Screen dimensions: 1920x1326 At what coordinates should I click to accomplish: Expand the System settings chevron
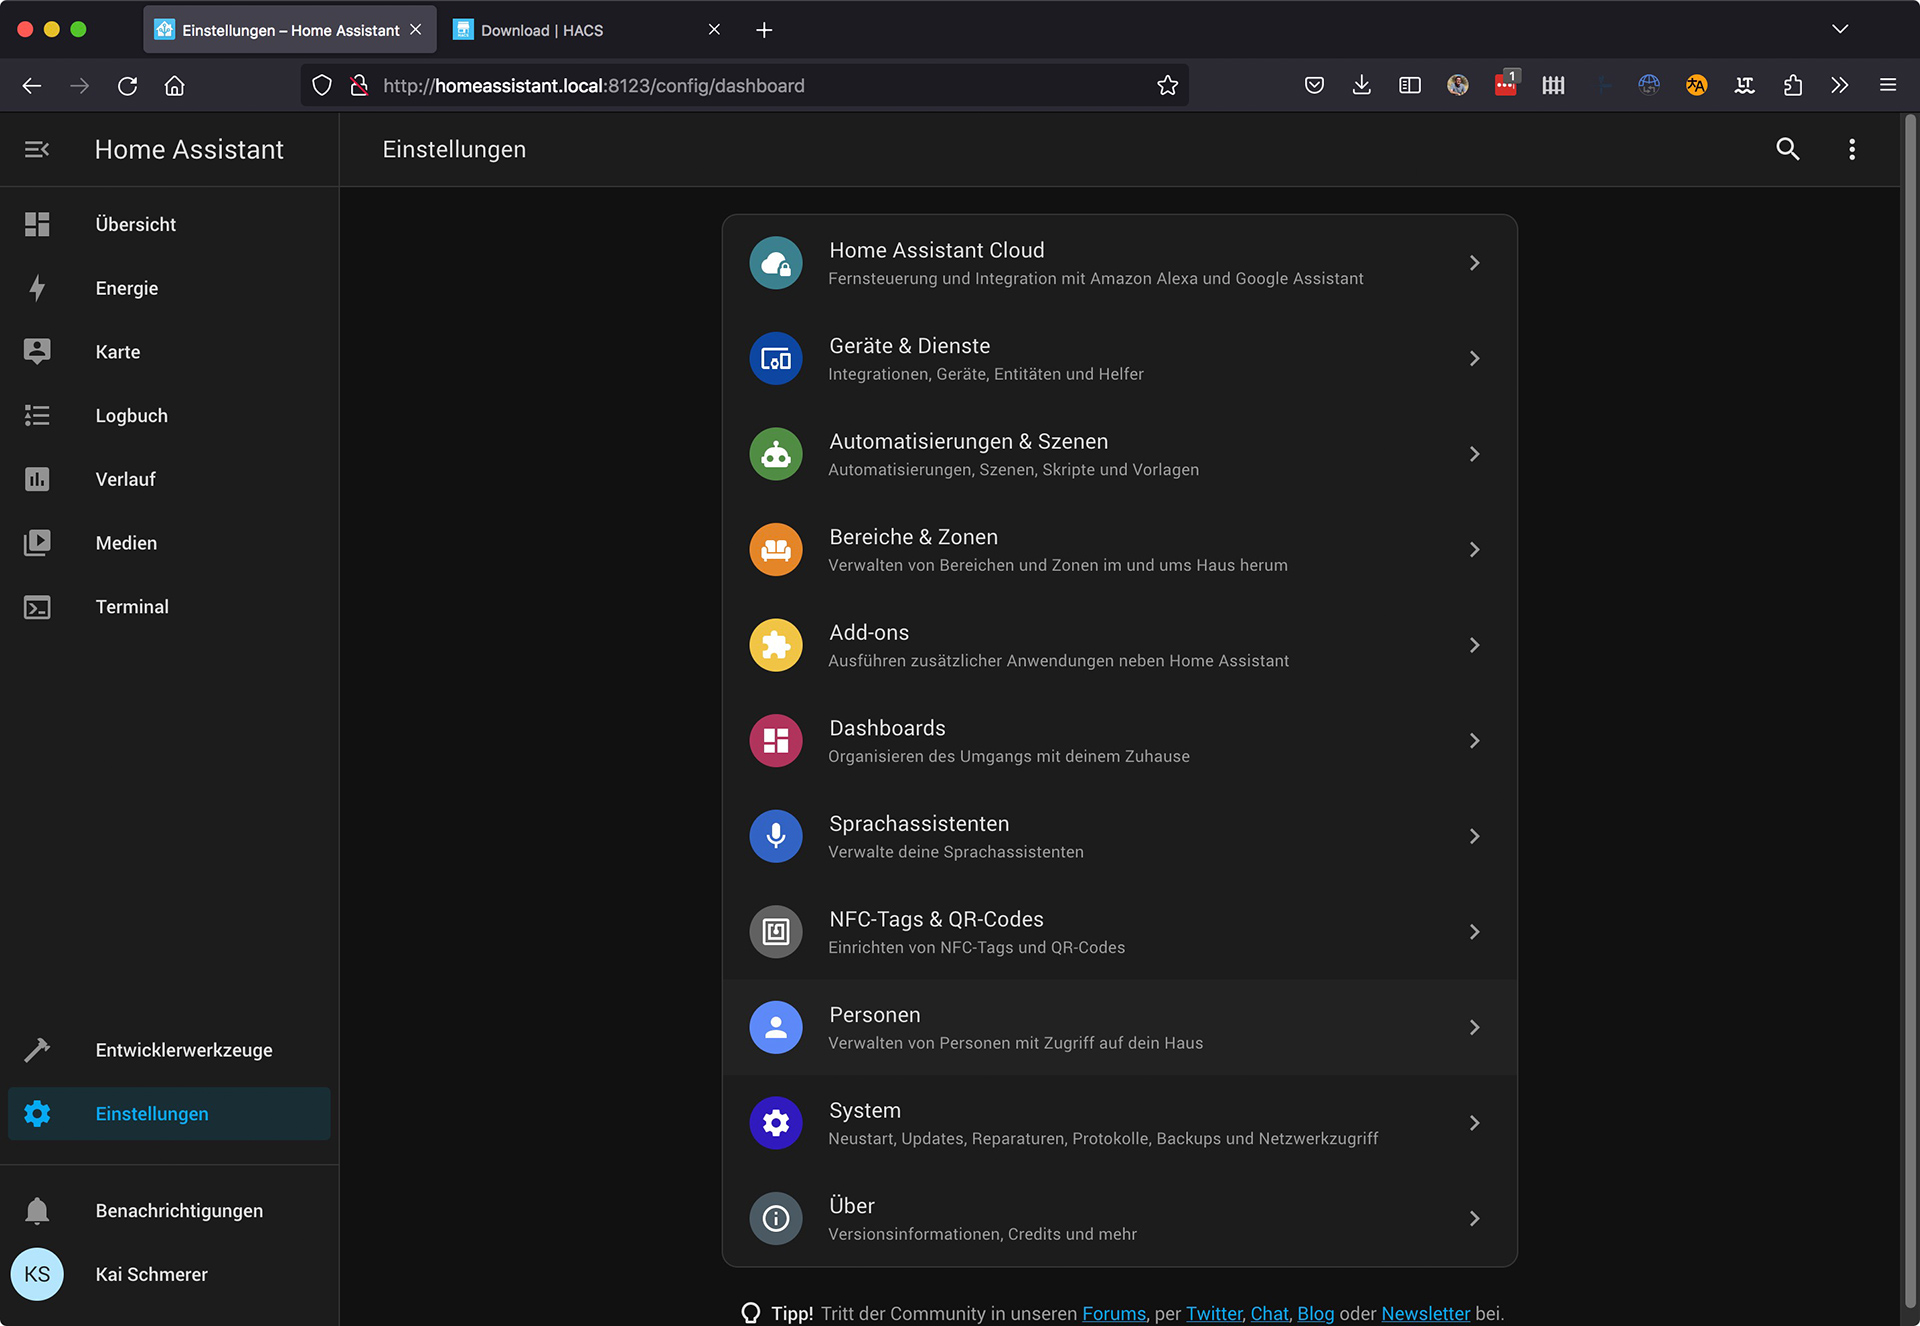[x=1474, y=1123]
